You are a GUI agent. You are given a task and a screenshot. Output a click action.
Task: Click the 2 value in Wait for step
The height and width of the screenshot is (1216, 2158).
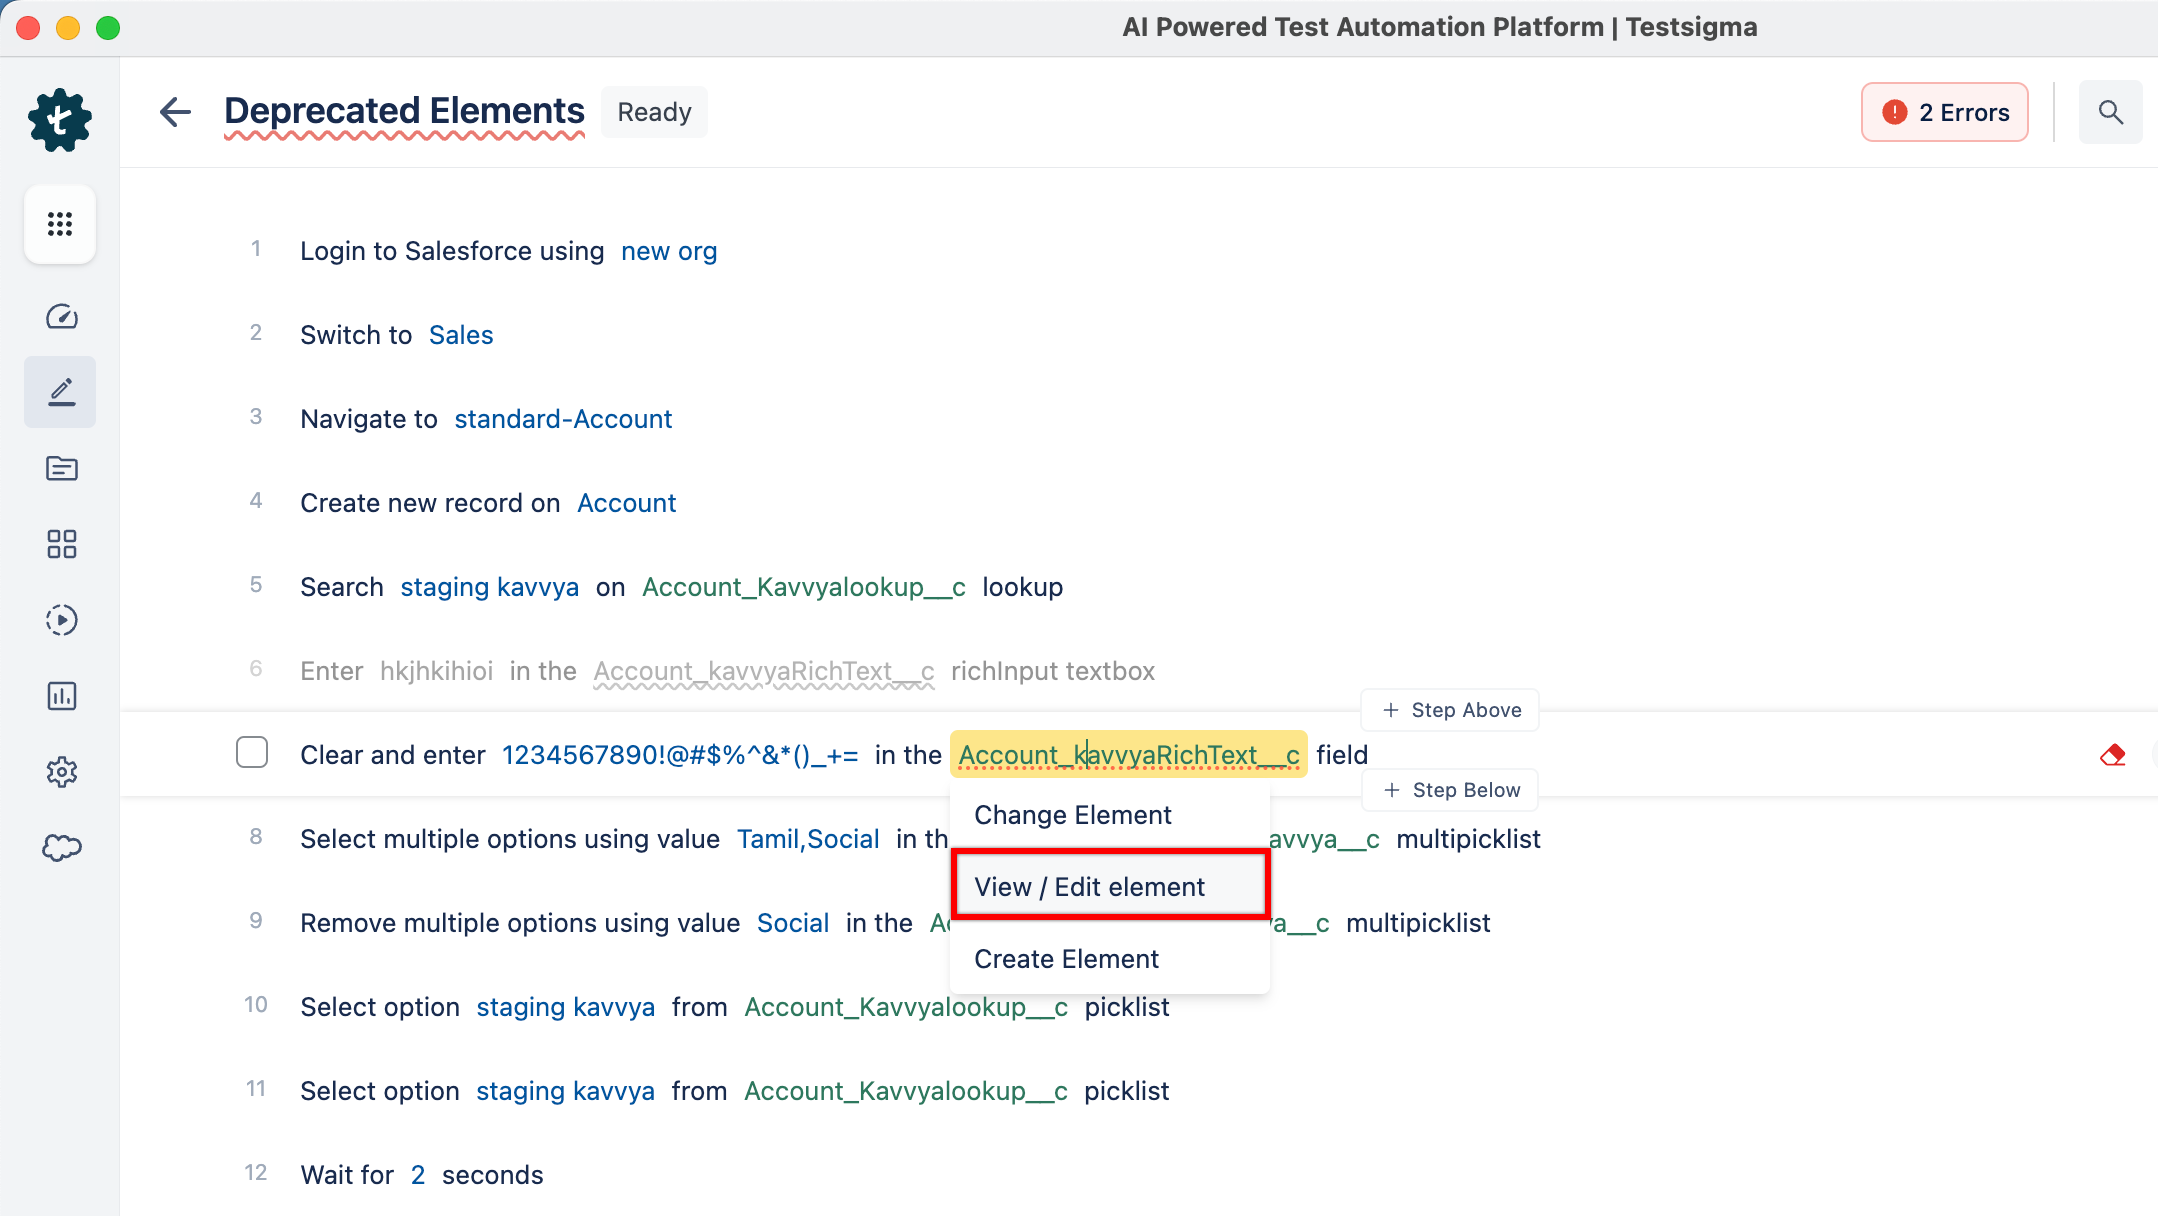tap(418, 1175)
